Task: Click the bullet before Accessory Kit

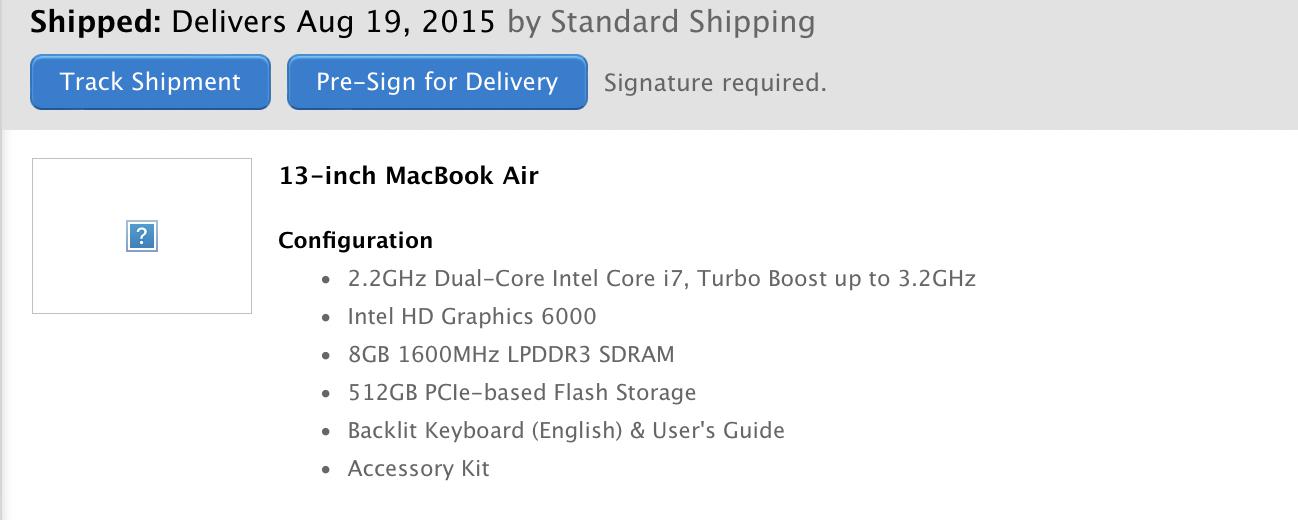Action: (326, 469)
